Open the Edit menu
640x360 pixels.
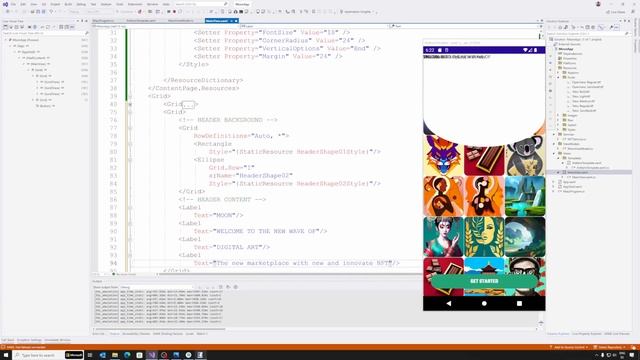coord(23,4)
